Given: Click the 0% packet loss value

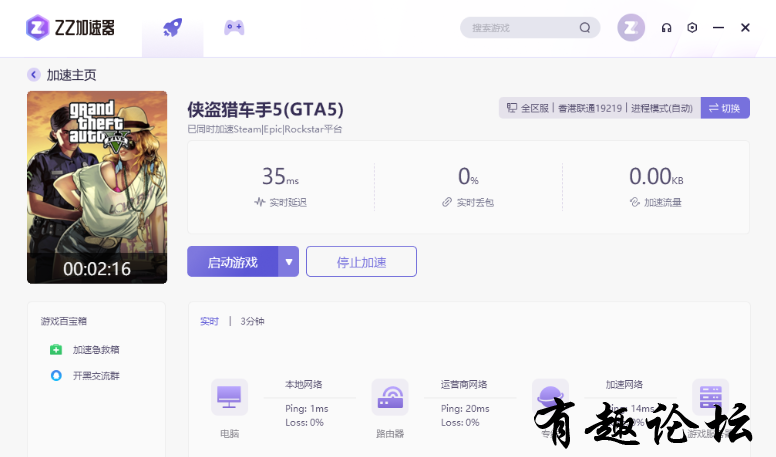Looking at the screenshot, I should (468, 176).
